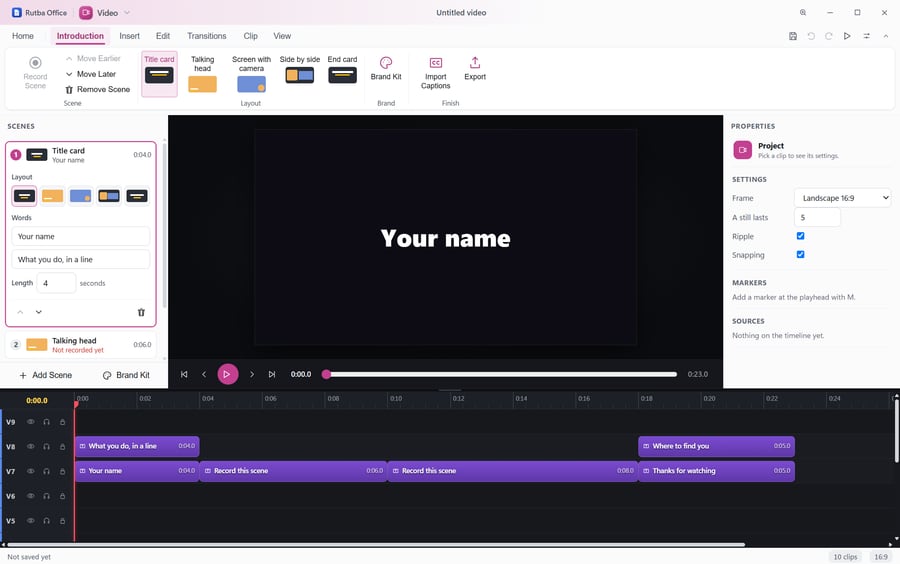Screen dimensions: 900x564
Task: Move scene down with card down-chevron
Action: coord(38,312)
